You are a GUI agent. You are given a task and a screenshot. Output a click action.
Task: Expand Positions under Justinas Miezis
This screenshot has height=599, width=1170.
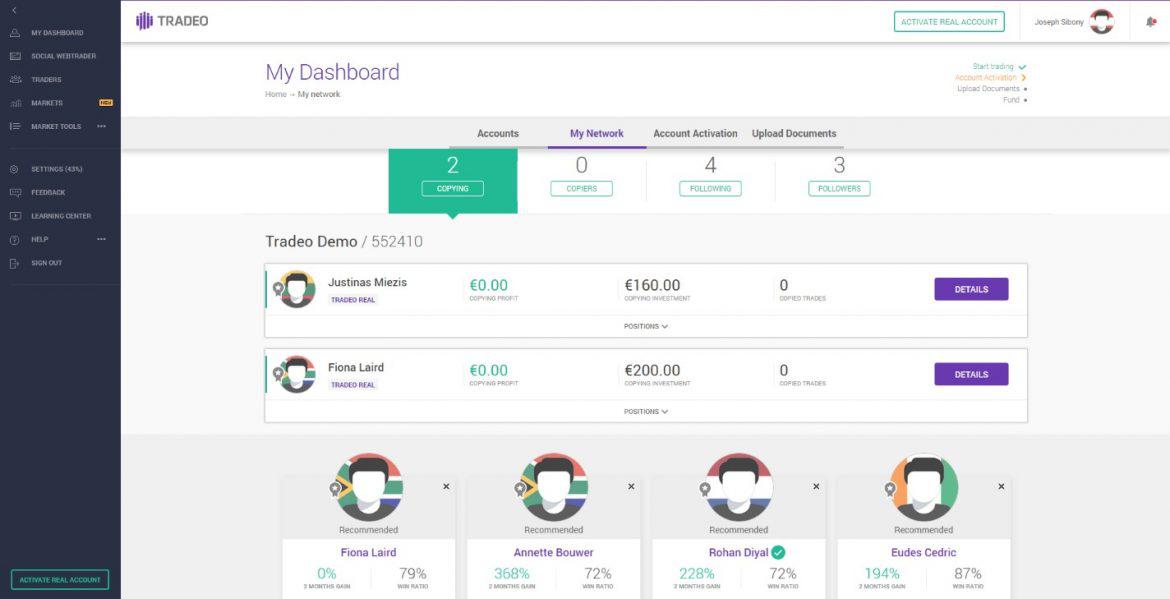point(645,326)
